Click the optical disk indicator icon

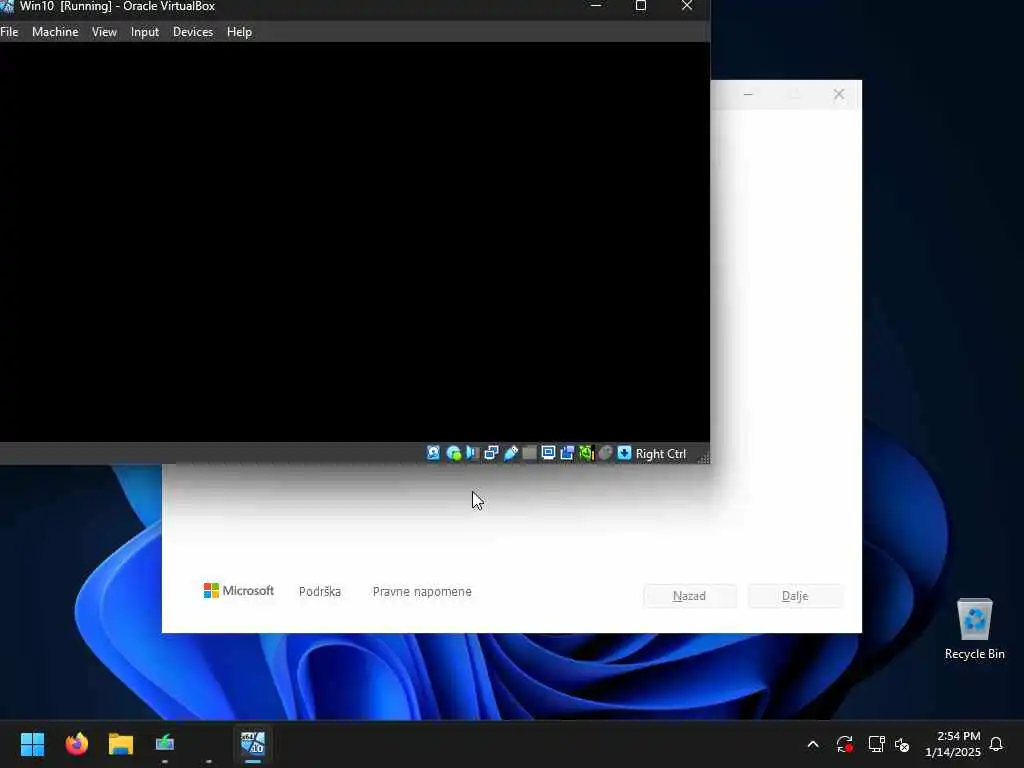[453, 453]
